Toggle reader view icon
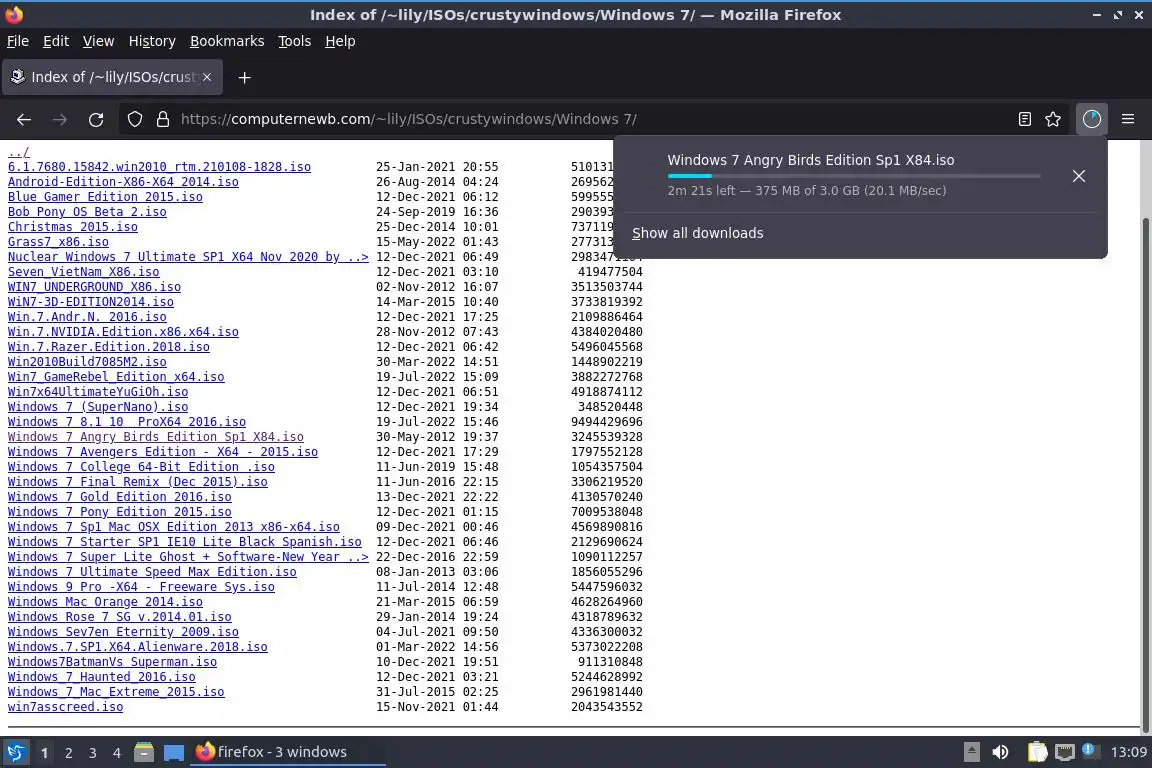This screenshot has width=1152, height=768. 1024,119
